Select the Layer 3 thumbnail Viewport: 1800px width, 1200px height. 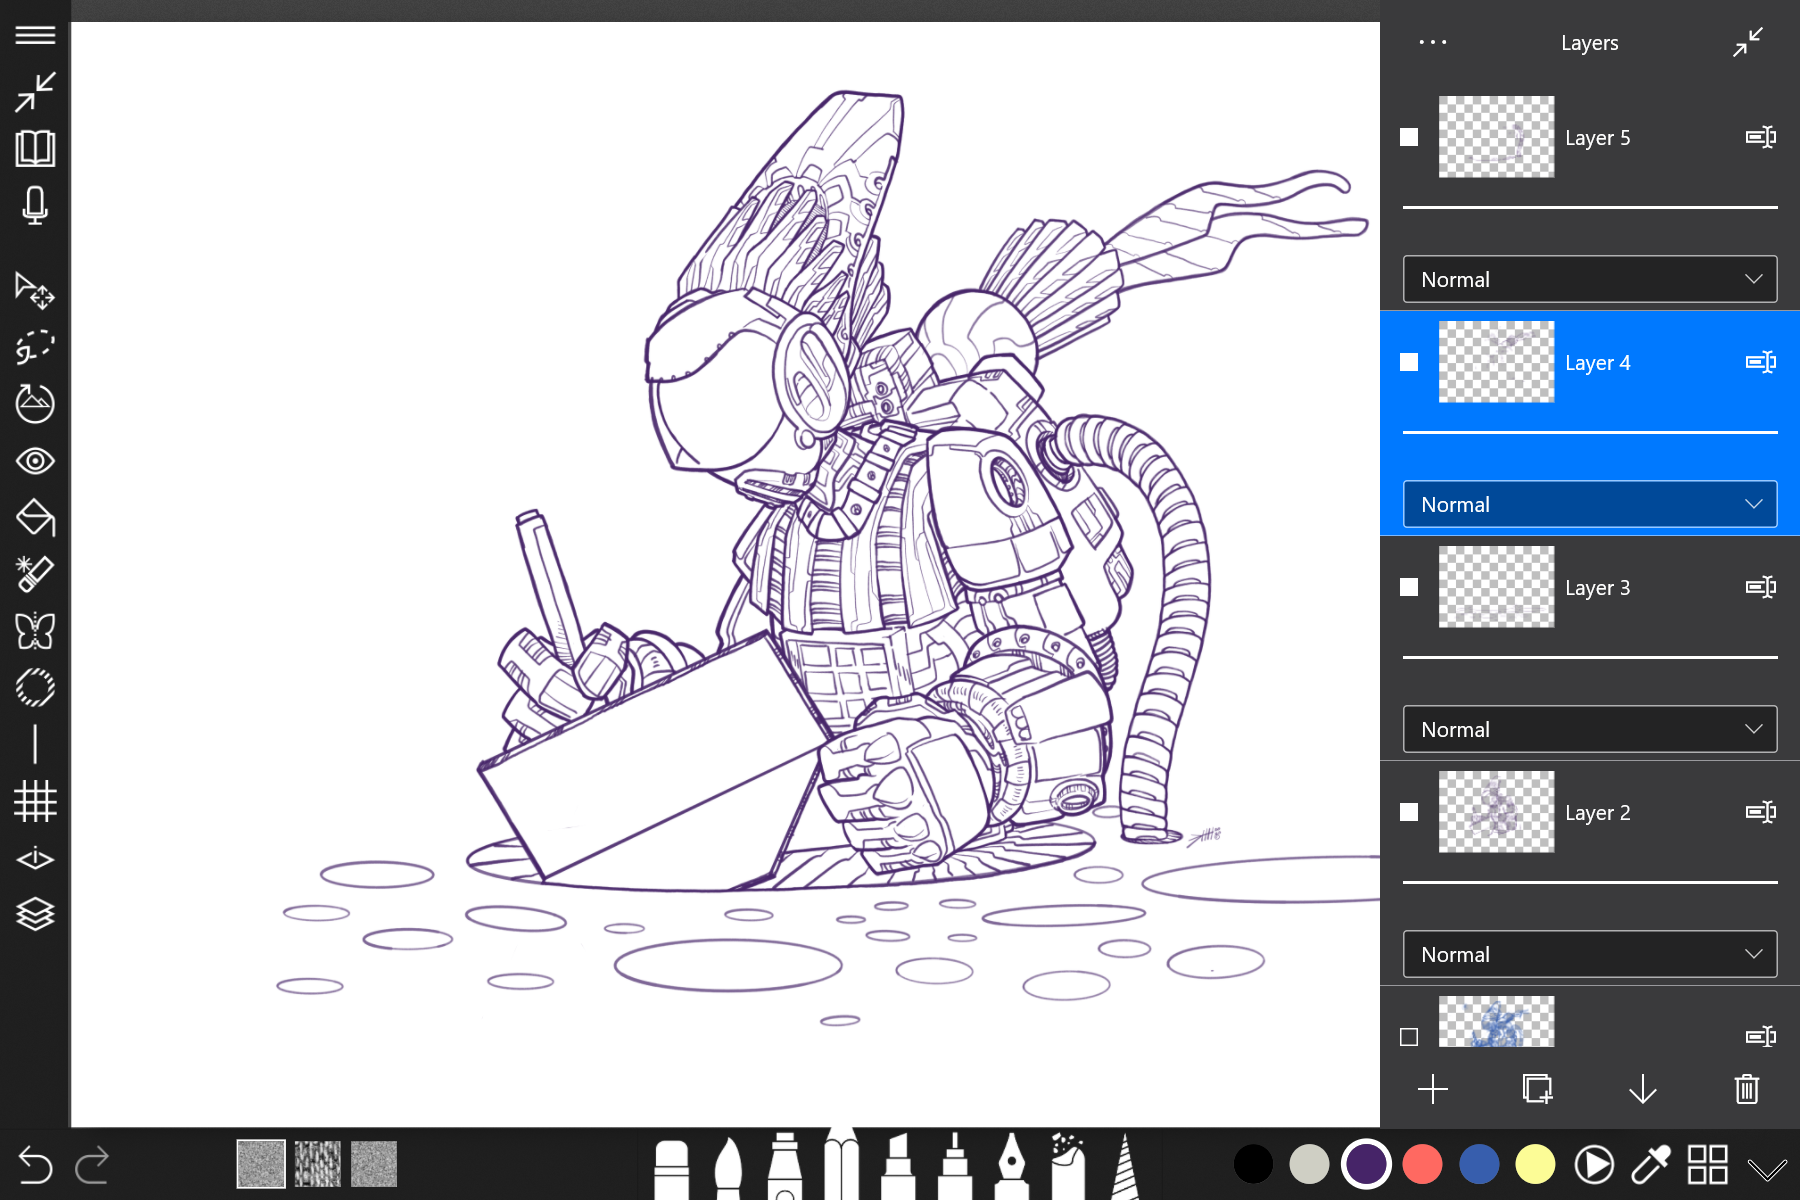pos(1496,587)
